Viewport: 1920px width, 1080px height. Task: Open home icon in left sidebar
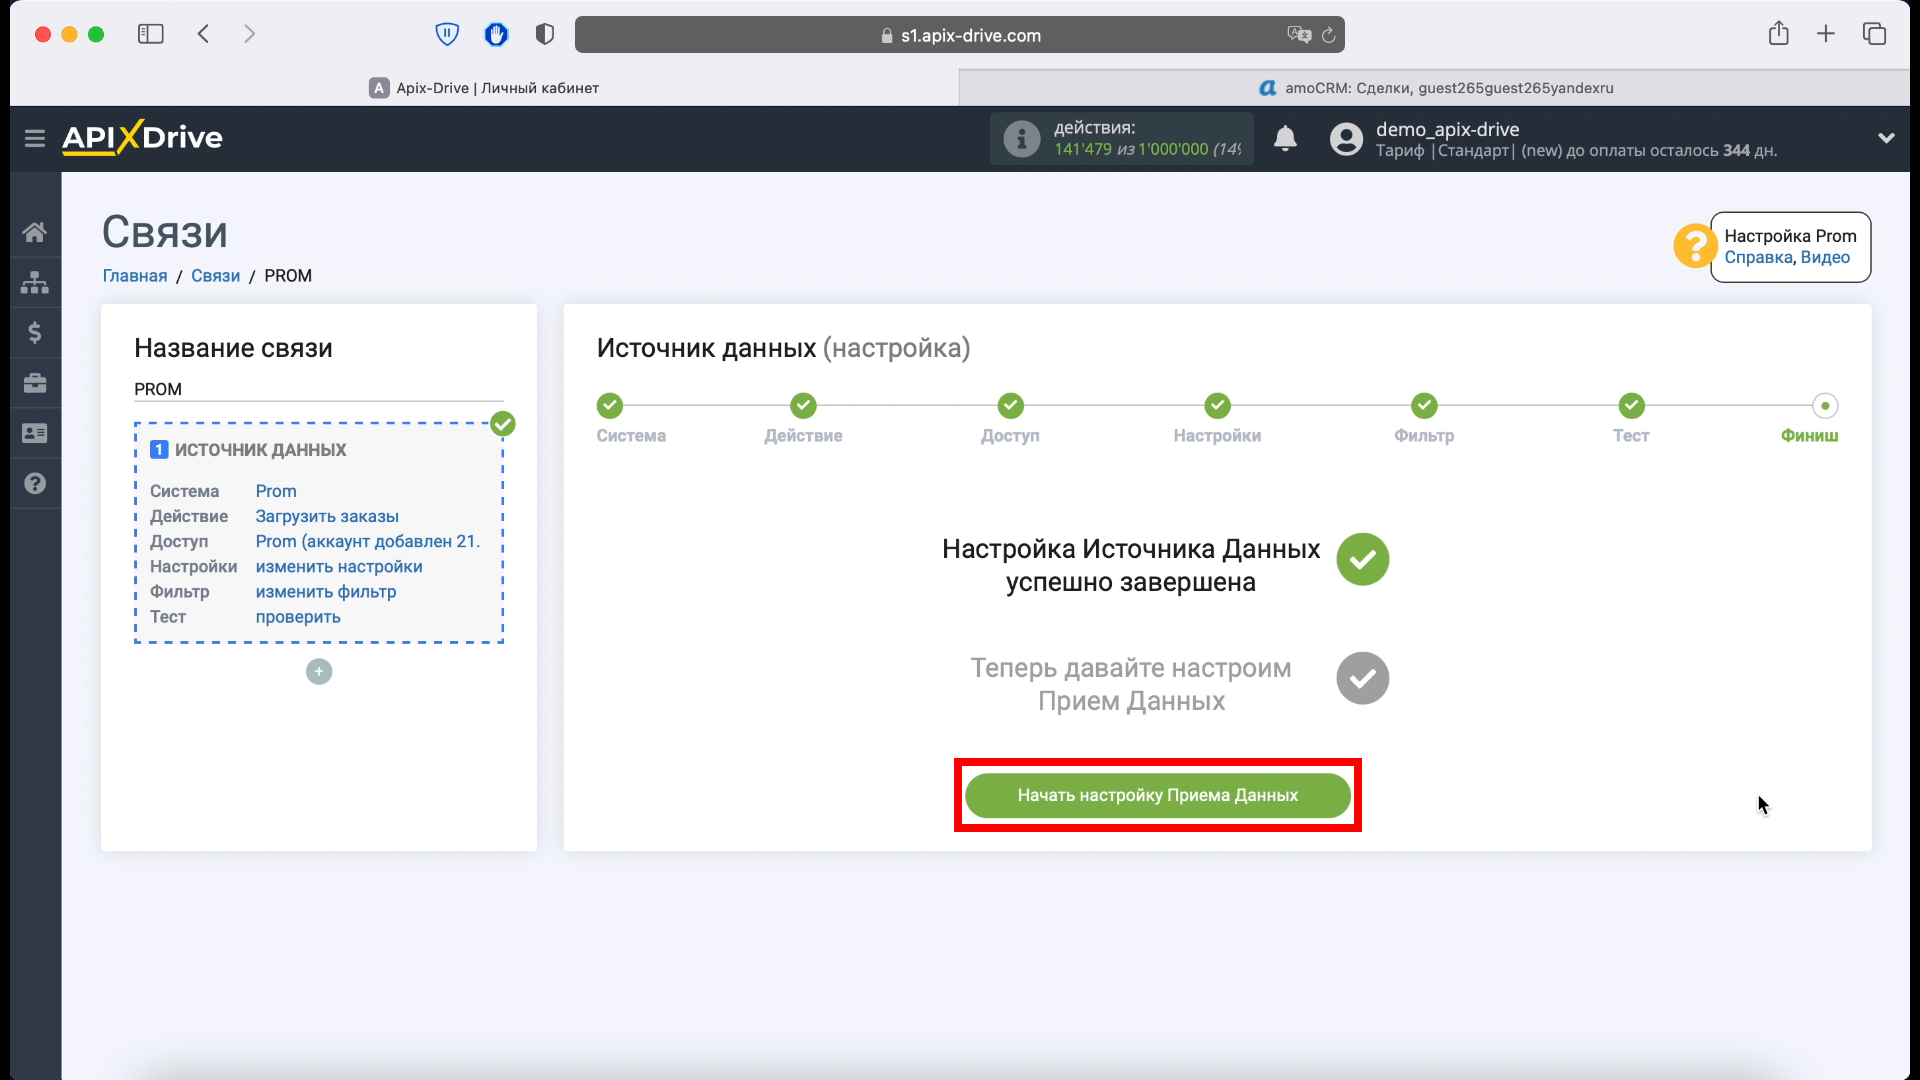pos(35,232)
